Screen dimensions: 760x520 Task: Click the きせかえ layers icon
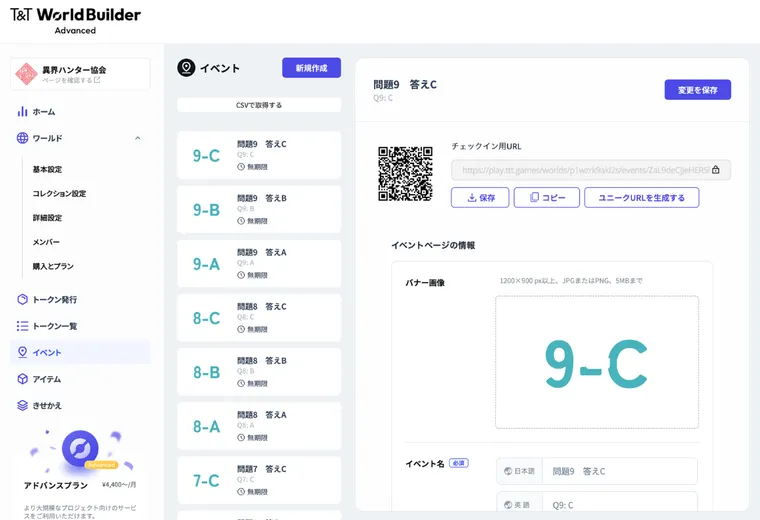[x=22, y=405]
